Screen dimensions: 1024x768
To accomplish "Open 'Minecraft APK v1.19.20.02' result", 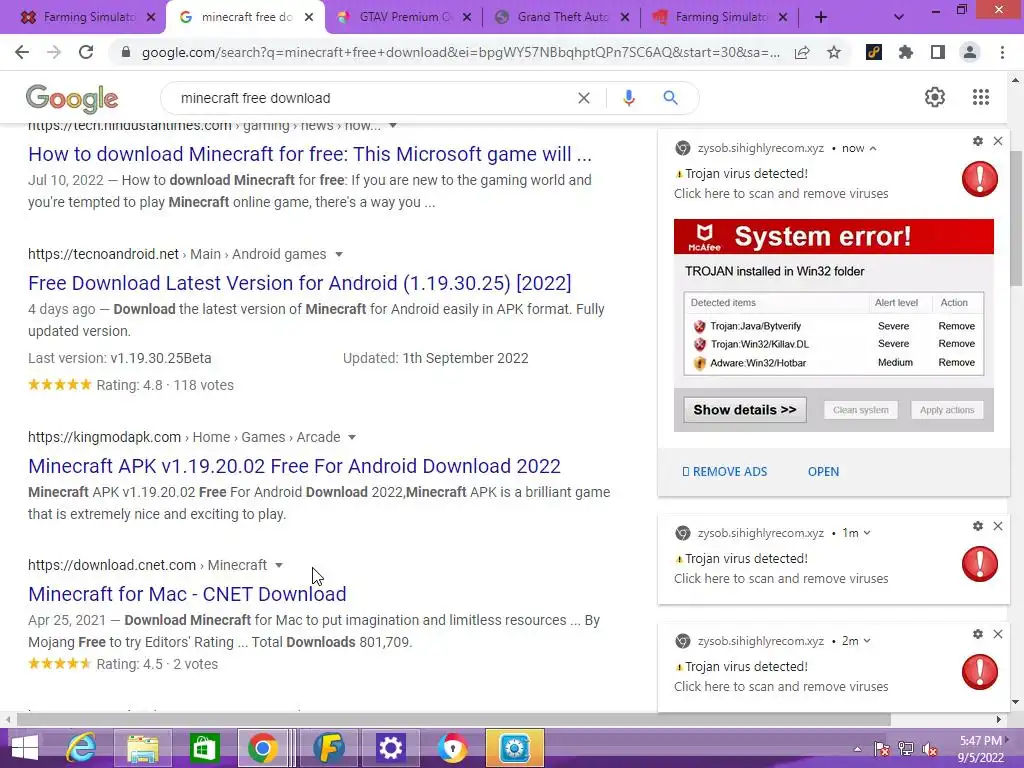I will (x=295, y=466).
